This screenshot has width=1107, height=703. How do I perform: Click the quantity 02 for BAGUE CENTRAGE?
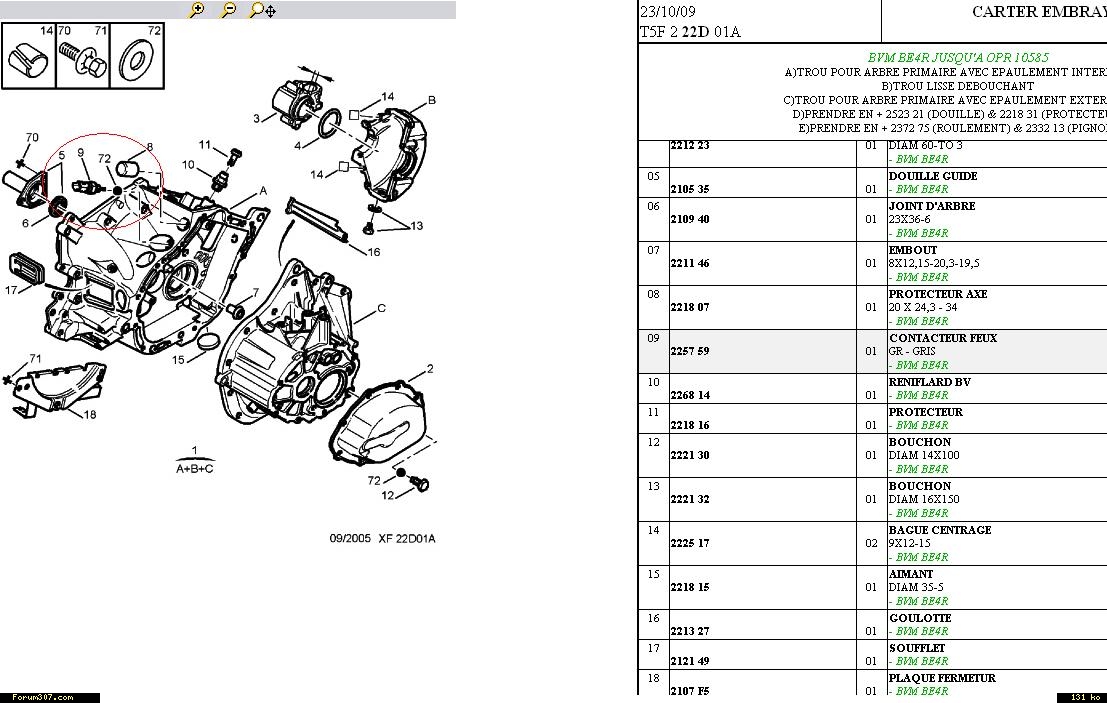coord(870,543)
